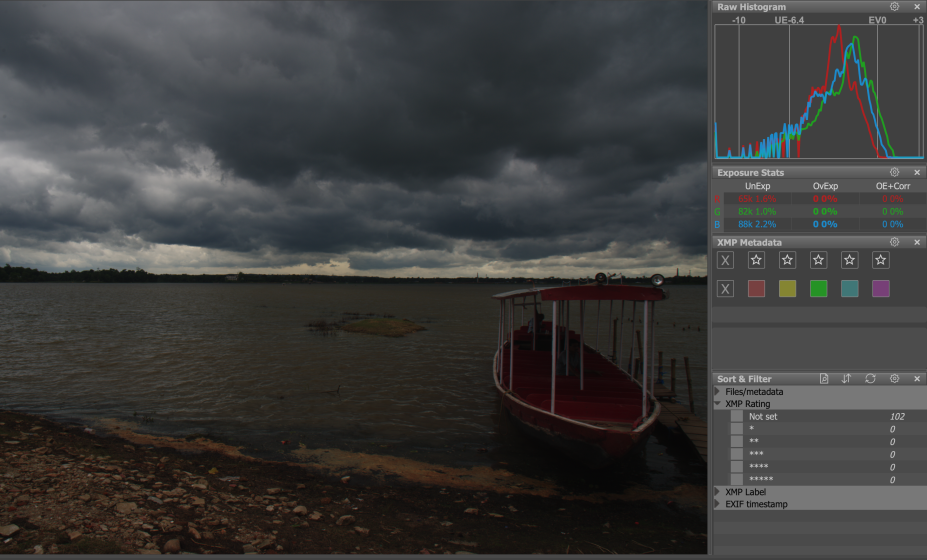
Task: Check the four-star (****) rating filter
Action: 737,467
